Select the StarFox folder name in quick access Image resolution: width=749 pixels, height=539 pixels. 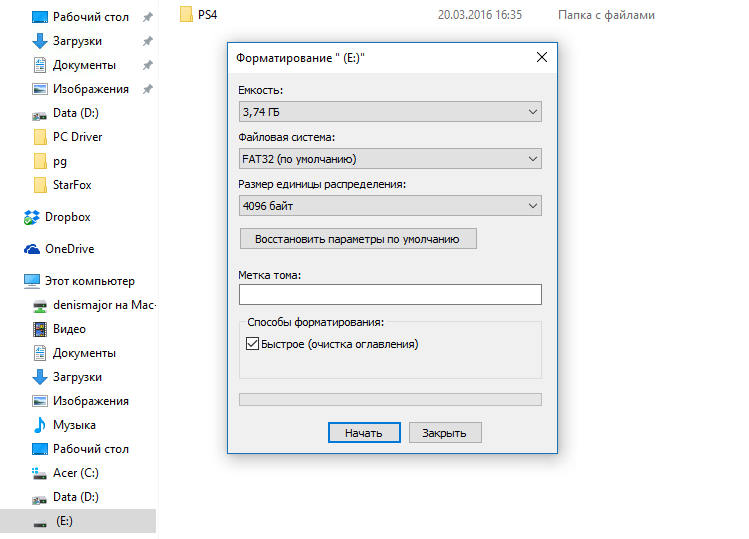tap(72, 185)
